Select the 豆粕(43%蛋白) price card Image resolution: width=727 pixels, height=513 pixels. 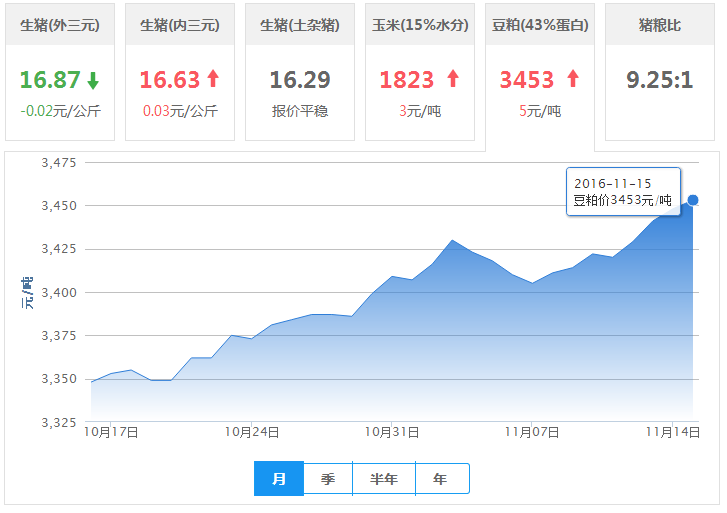click(x=540, y=77)
